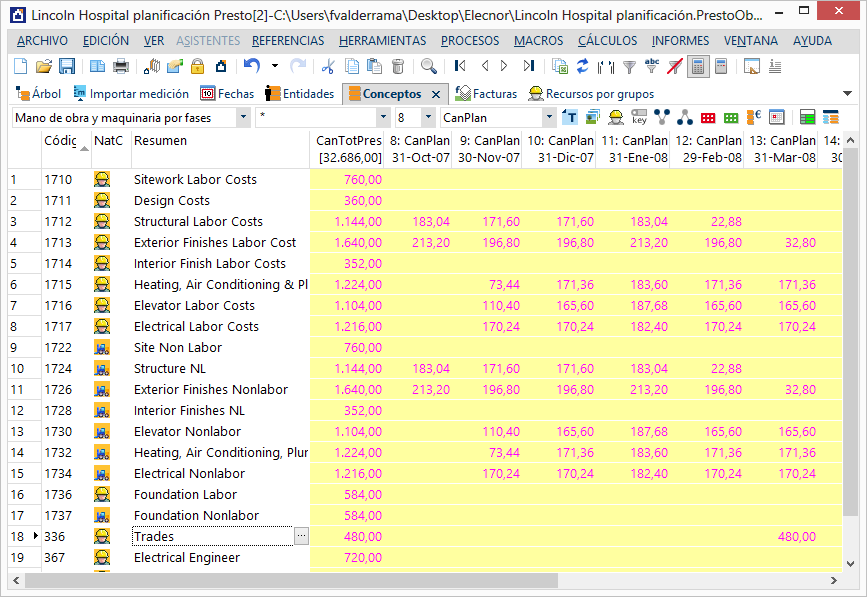Delete with the trash can icon

(398, 66)
